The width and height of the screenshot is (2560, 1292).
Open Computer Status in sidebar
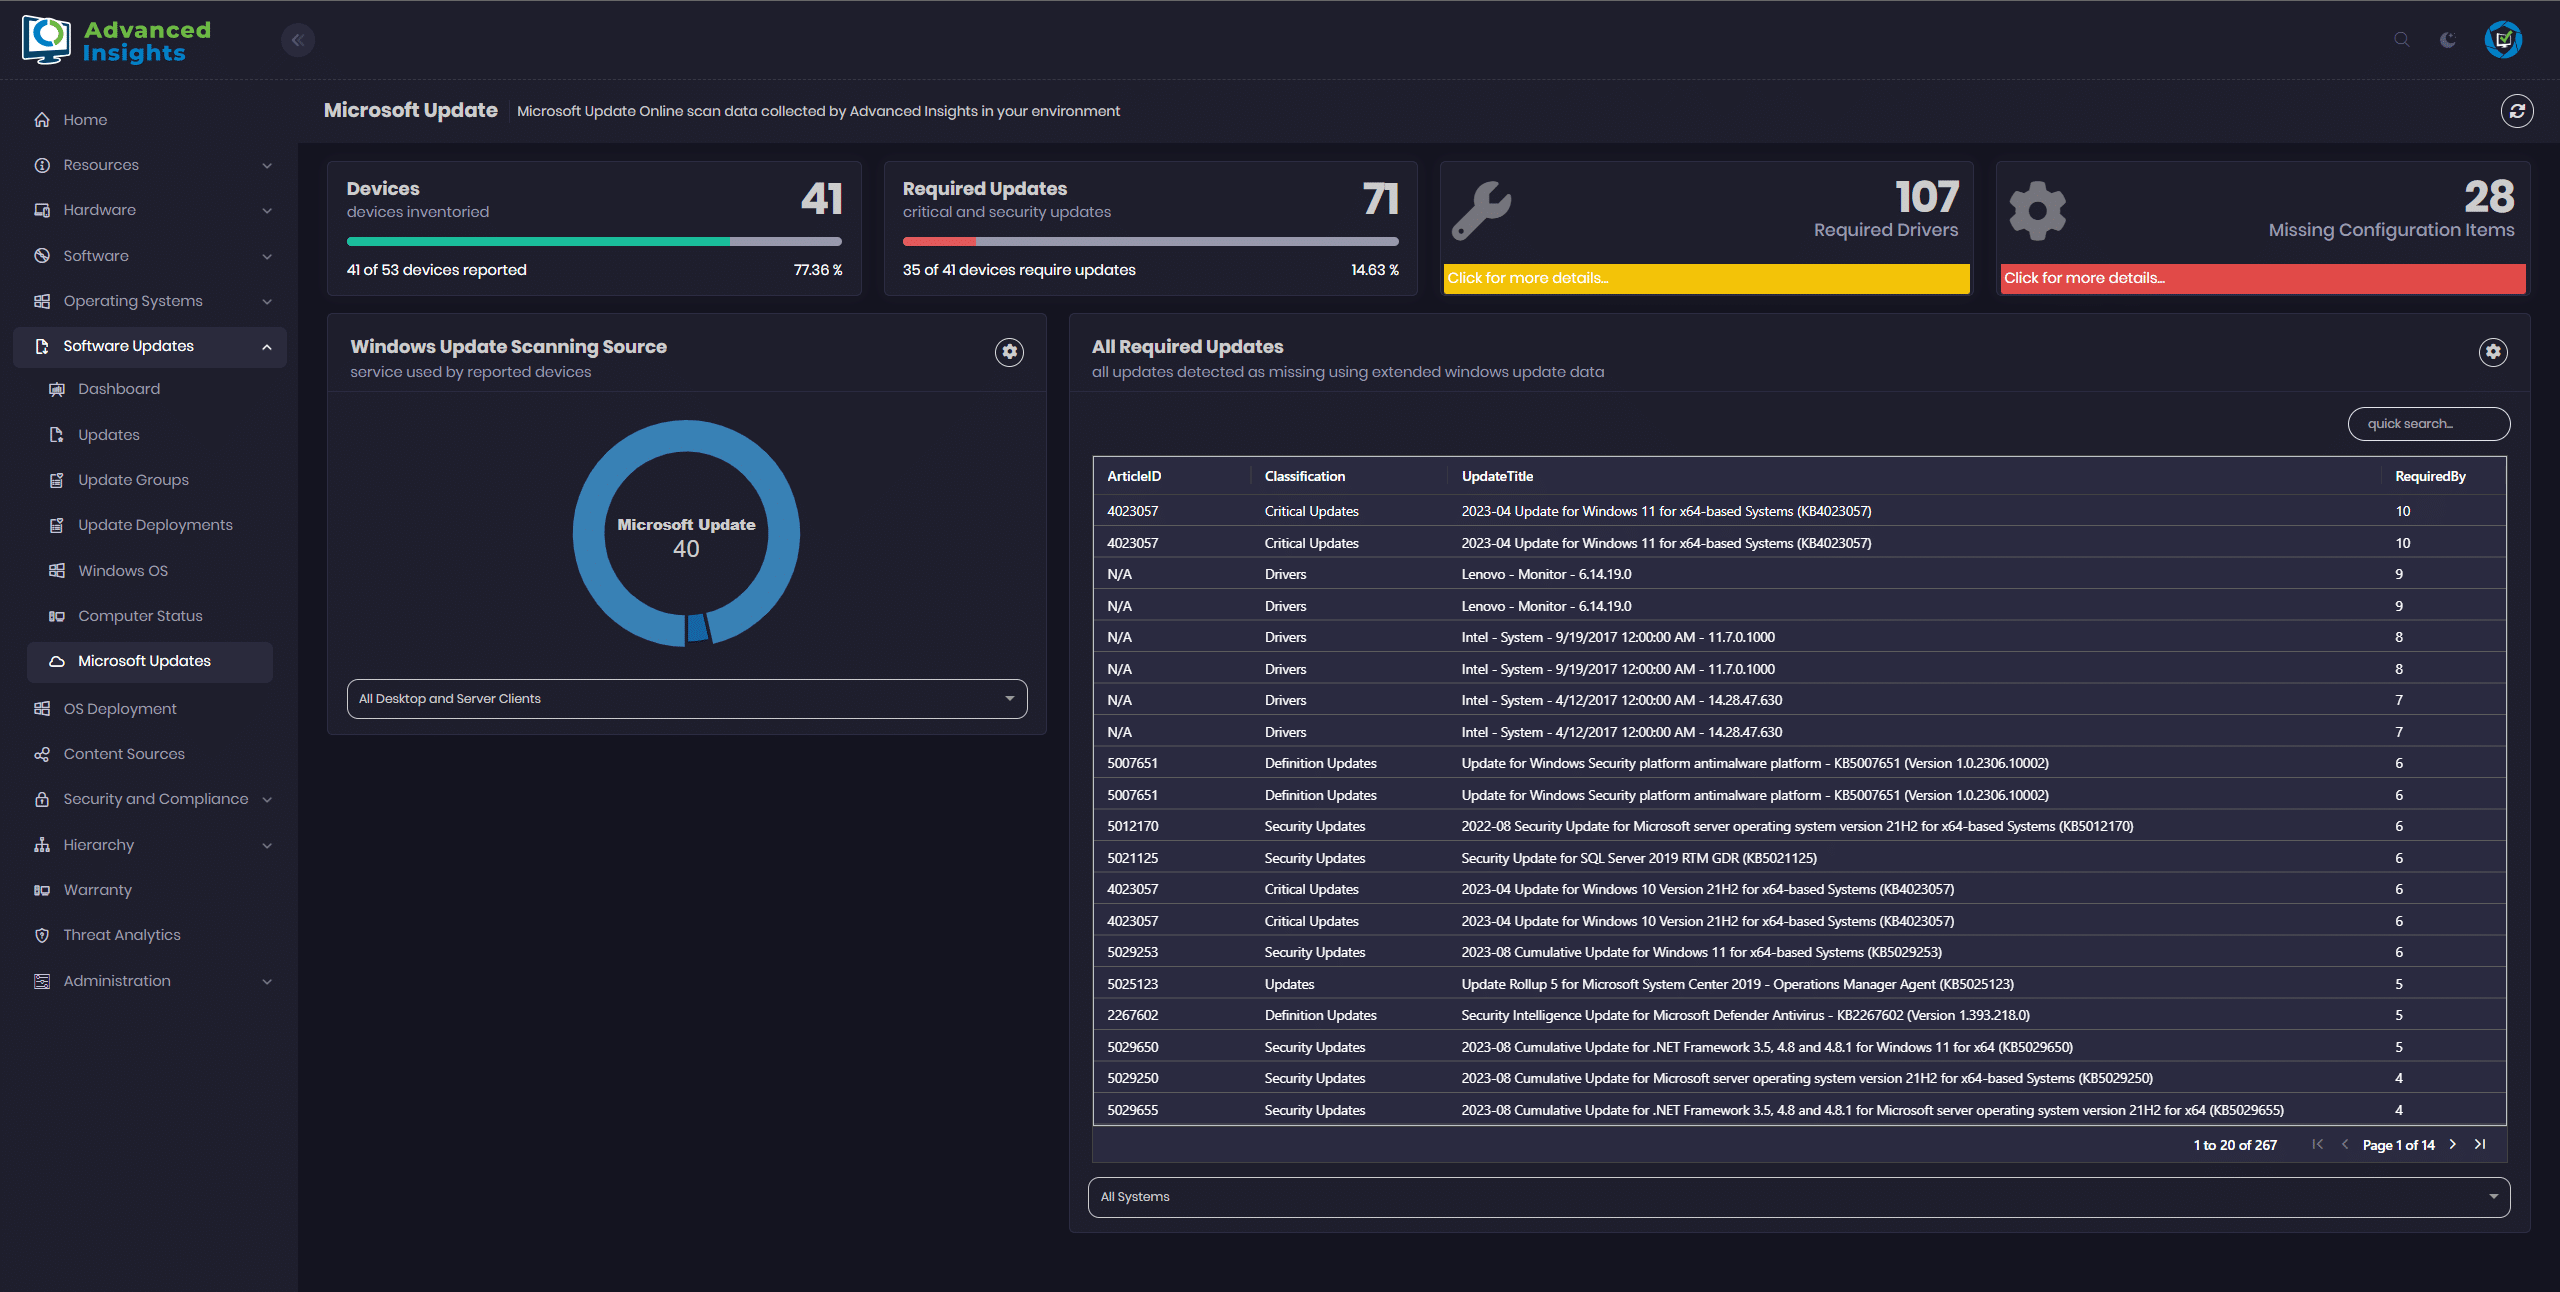(x=140, y=616)
